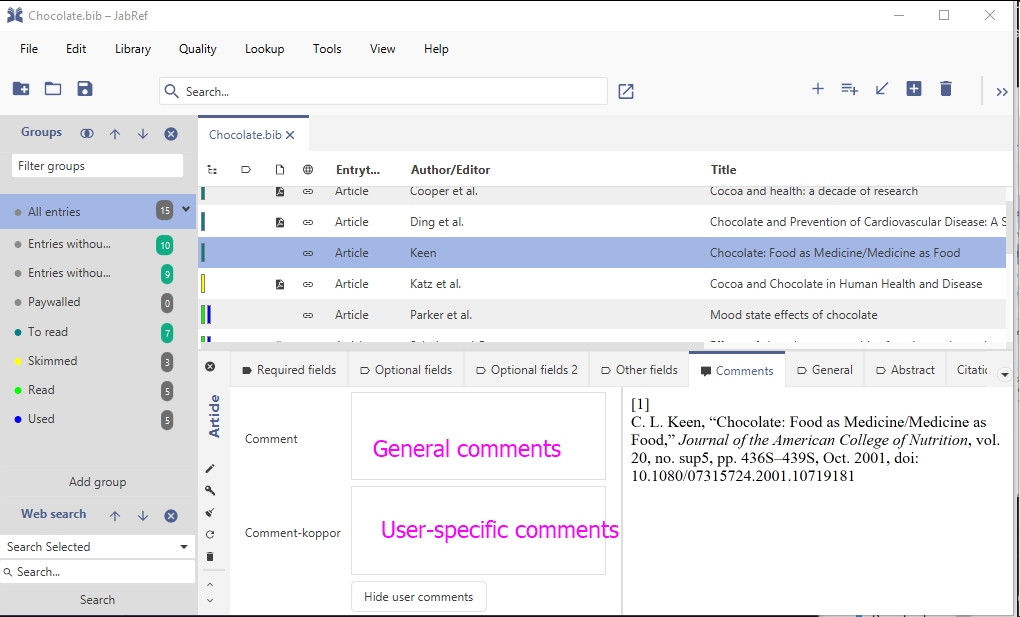Expand toolbar overflow chevrons
1020x617 pixels.
pyautogui.click(x=1002, y=91)
